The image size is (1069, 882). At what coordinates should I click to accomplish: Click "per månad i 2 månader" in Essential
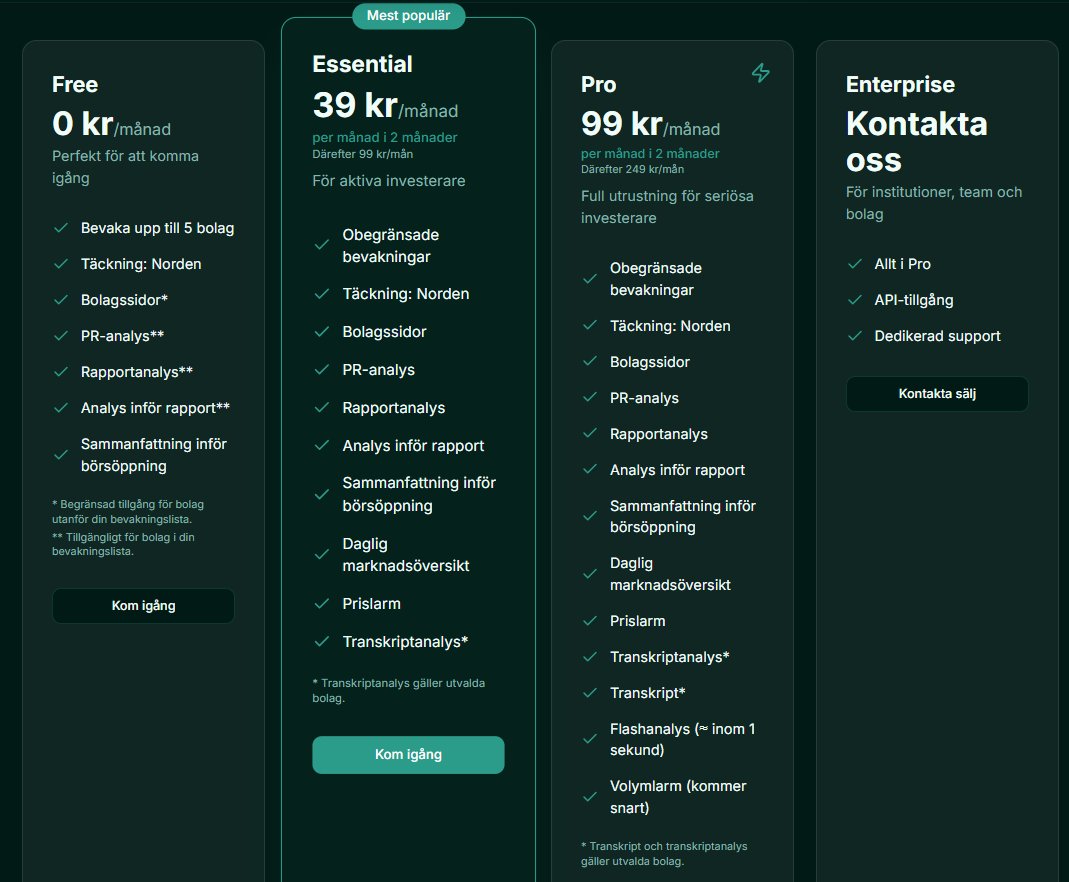(x=385, y=137)
